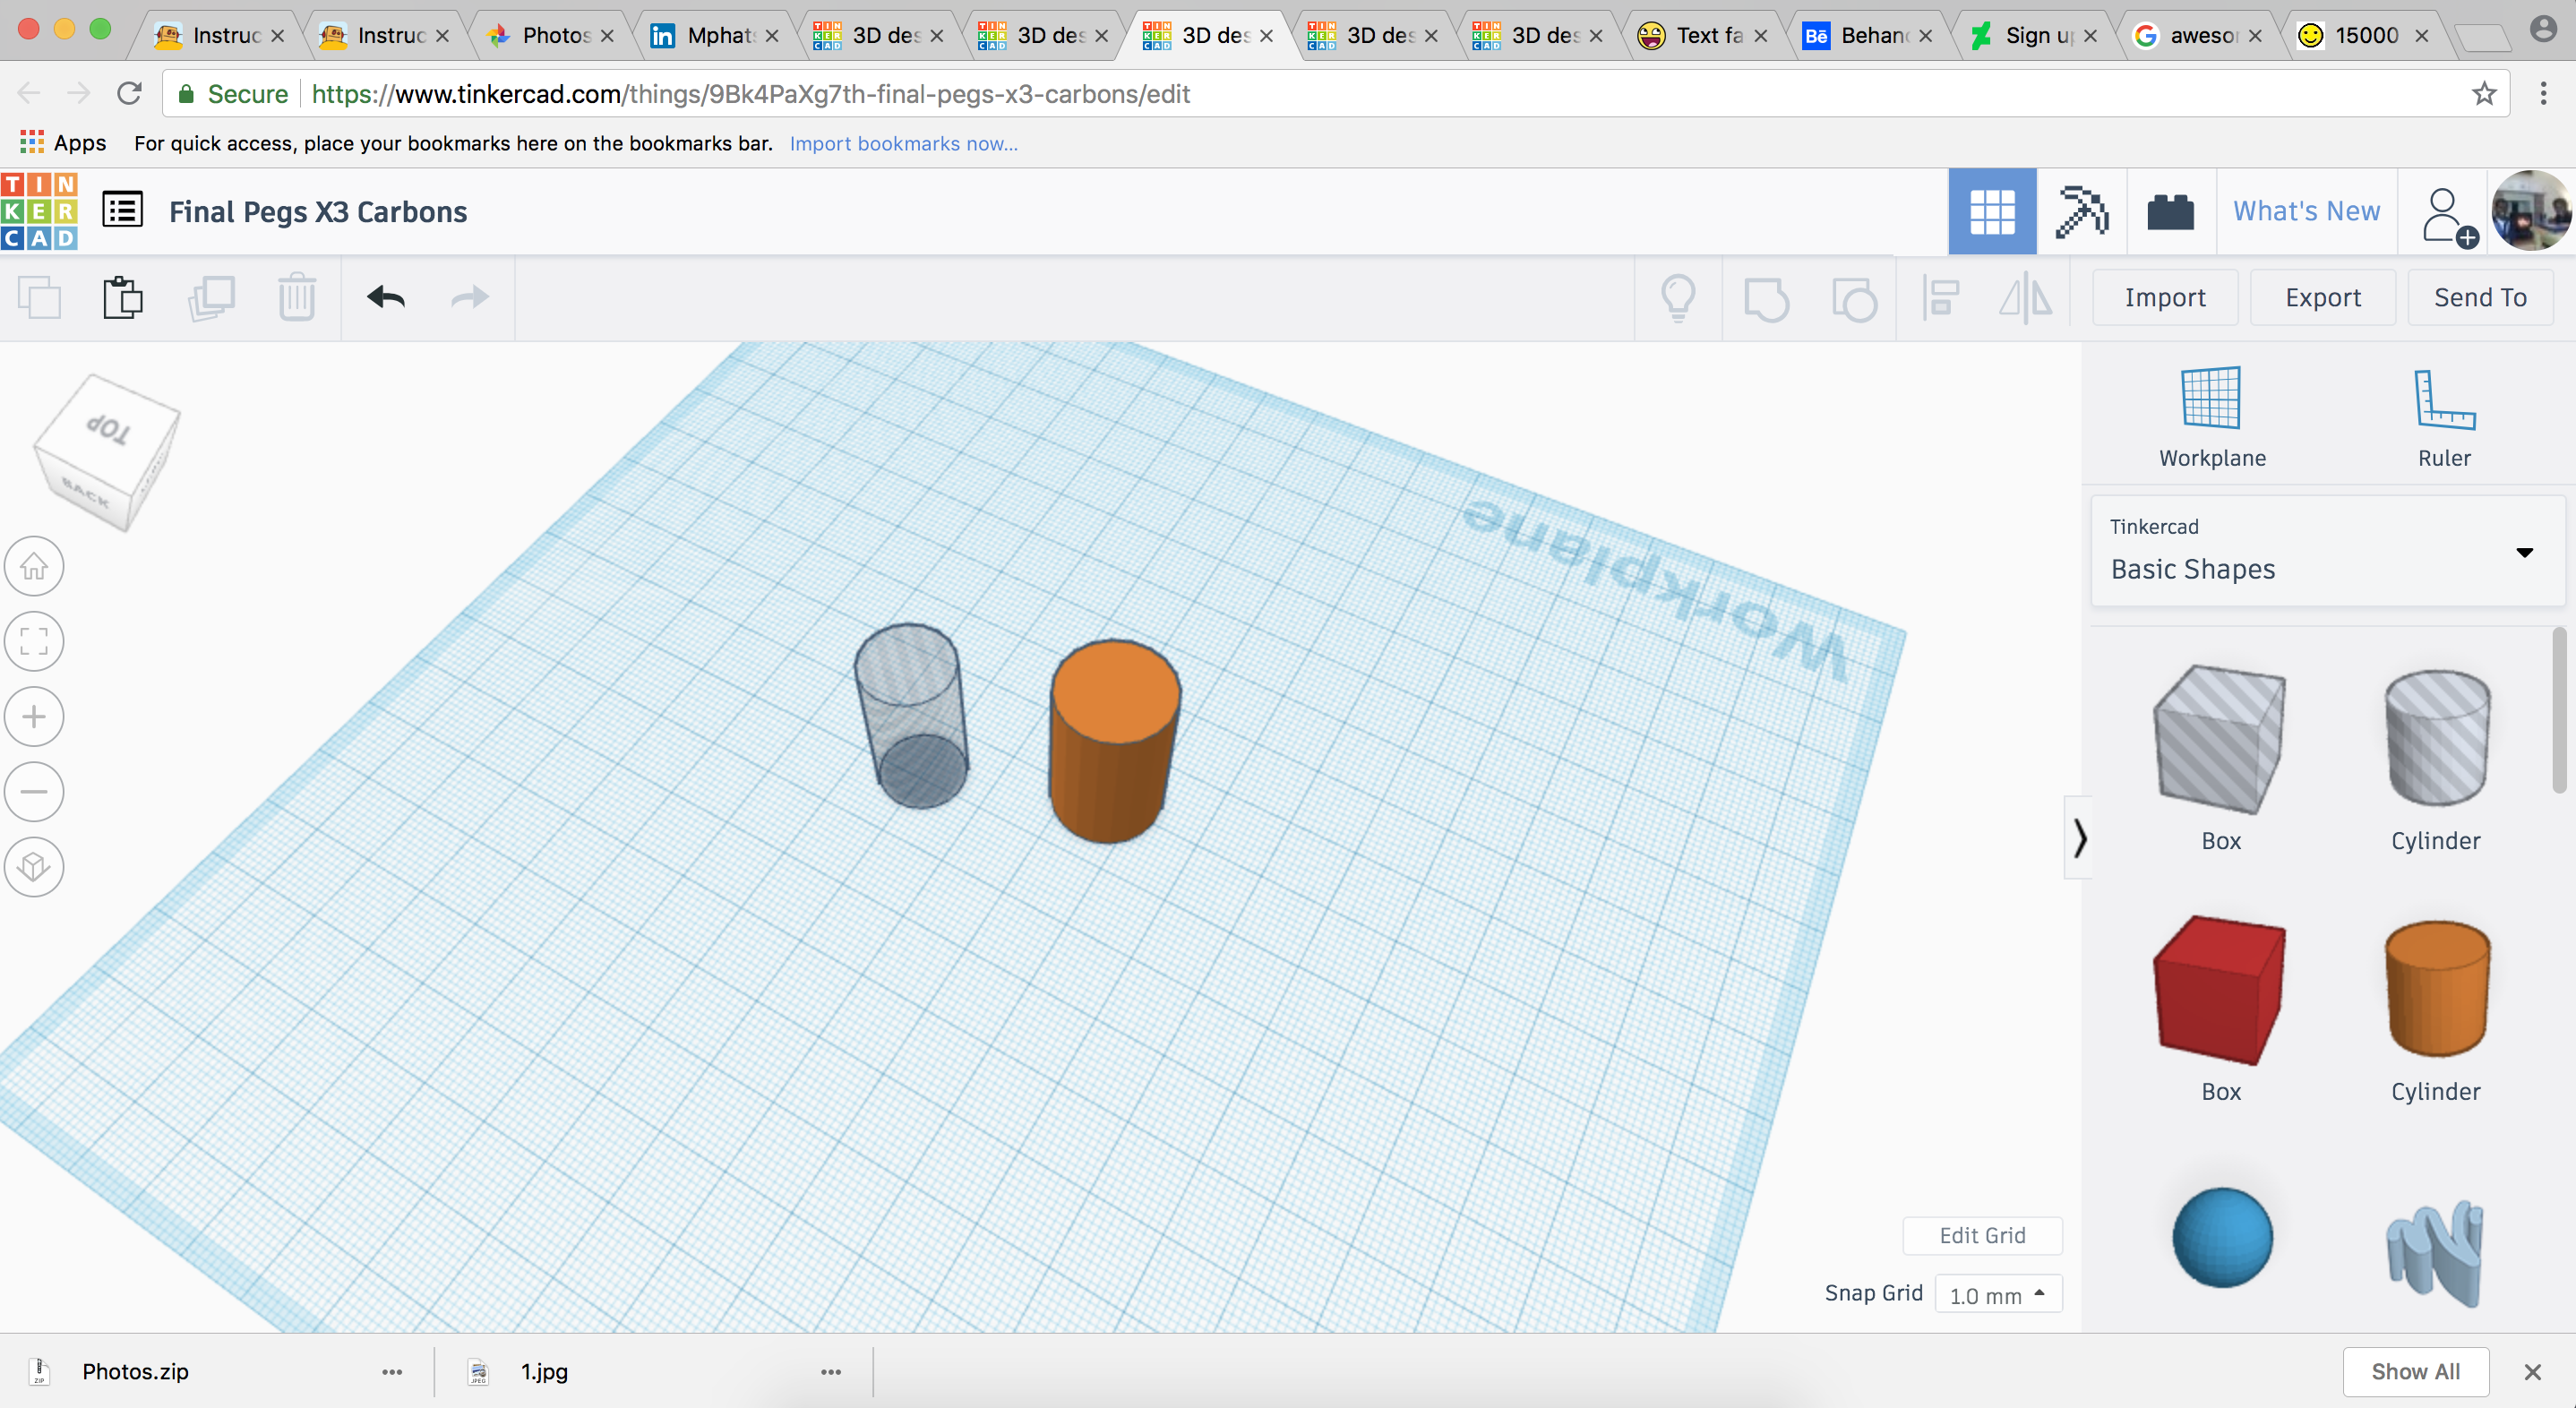This screenshot has height=1408, width=2576.
Task: Switch to the Behance tab
Action: pyautogui.click(x=1866, y=35)
